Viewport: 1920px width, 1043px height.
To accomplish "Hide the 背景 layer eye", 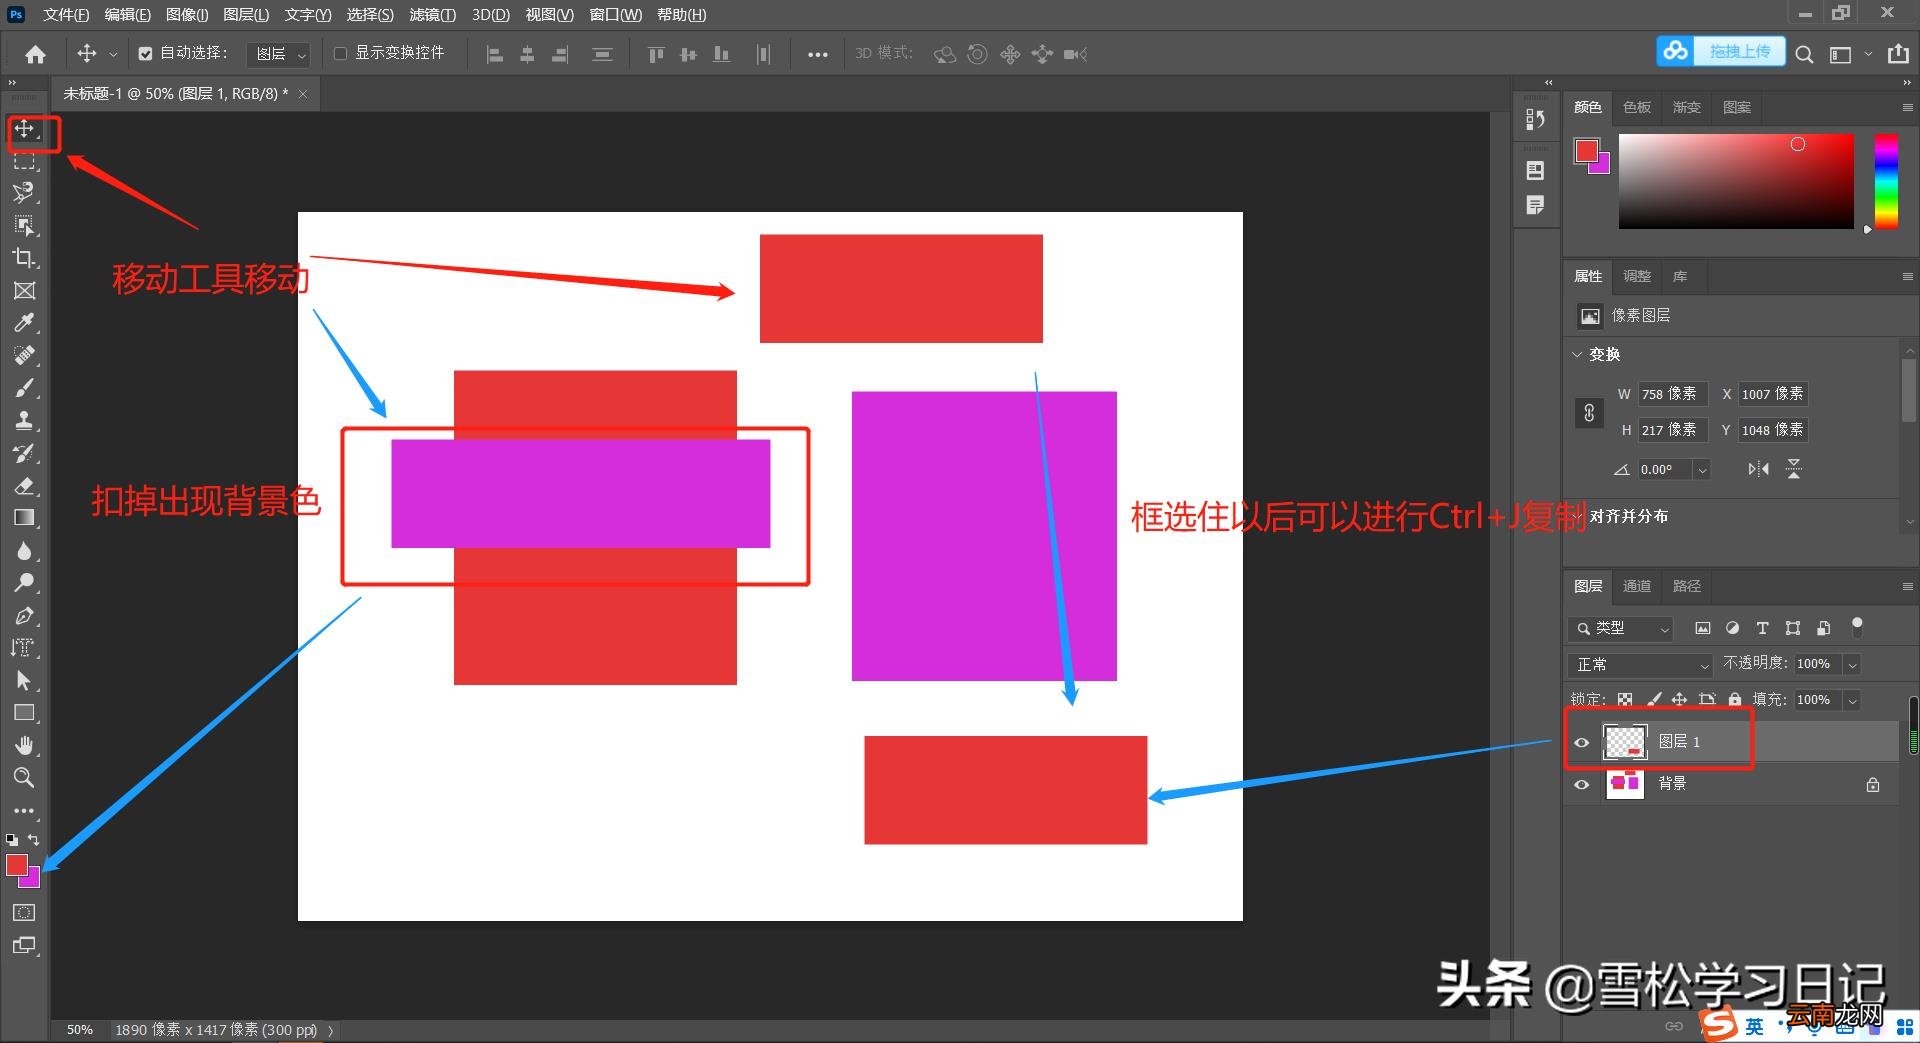I will point(1581,784).
